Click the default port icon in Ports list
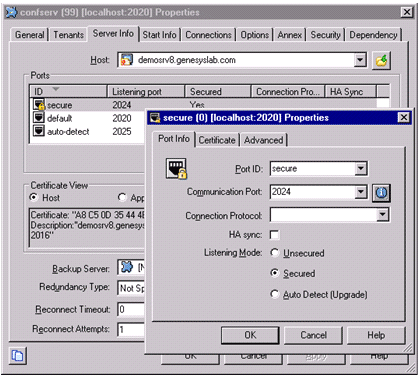The width and height of the screenshot is (418, 376). coord(39,118)
